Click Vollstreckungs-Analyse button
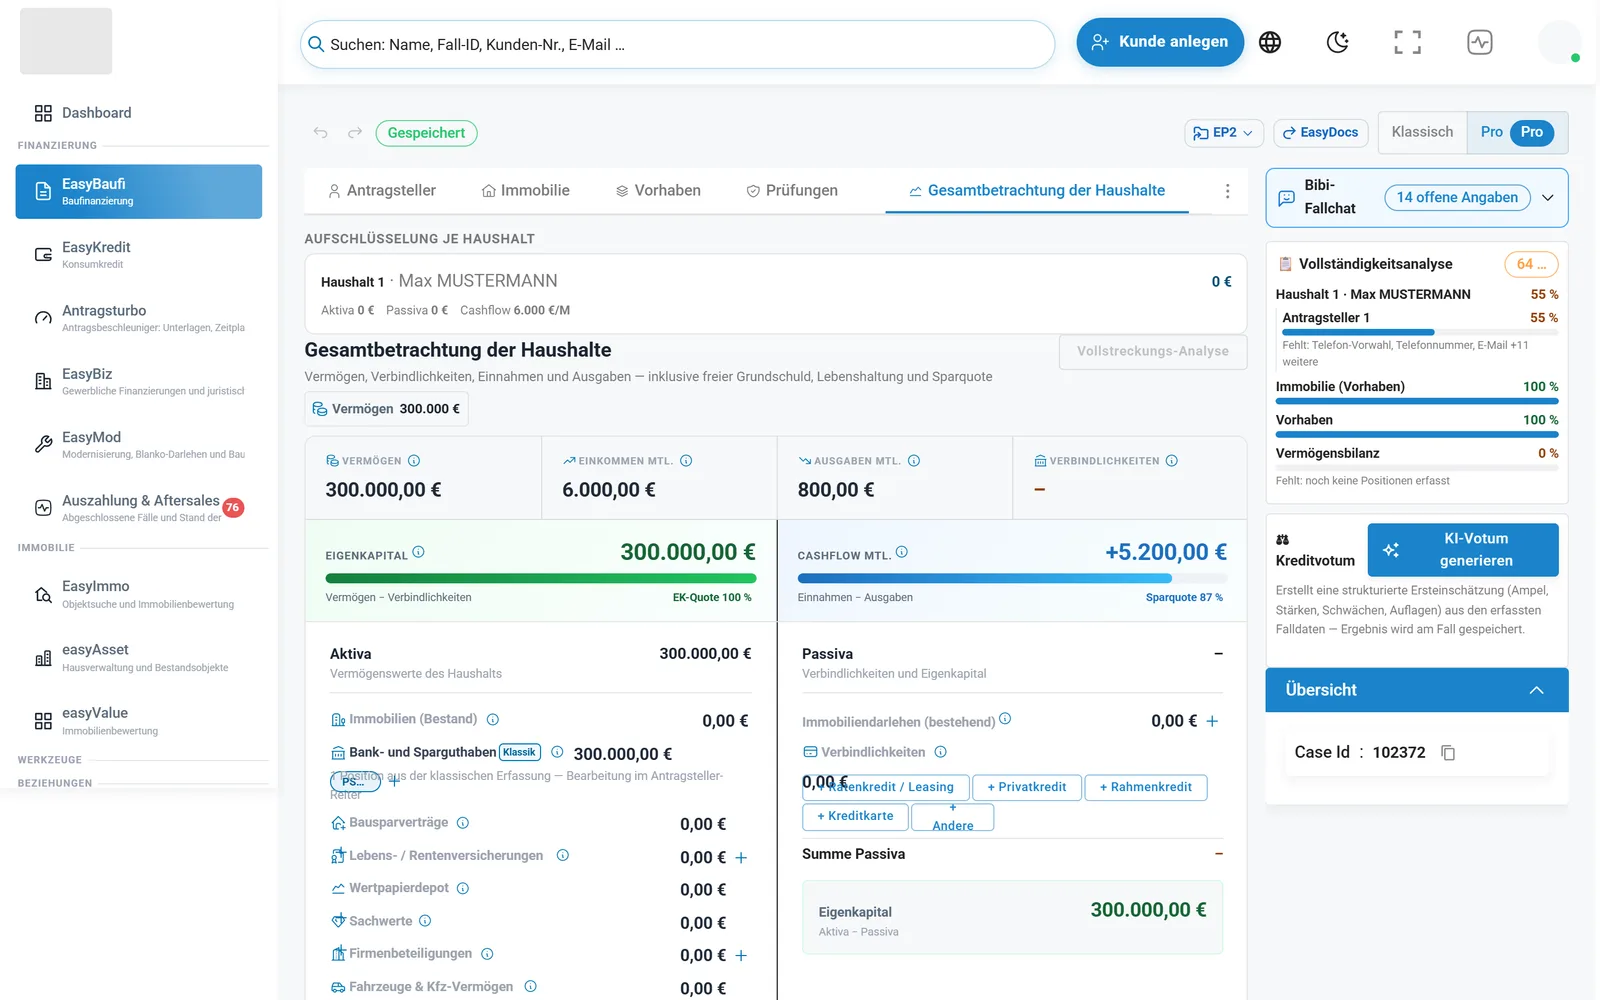Viewport: 1600px width, 1000px height. pos(1153,352)
